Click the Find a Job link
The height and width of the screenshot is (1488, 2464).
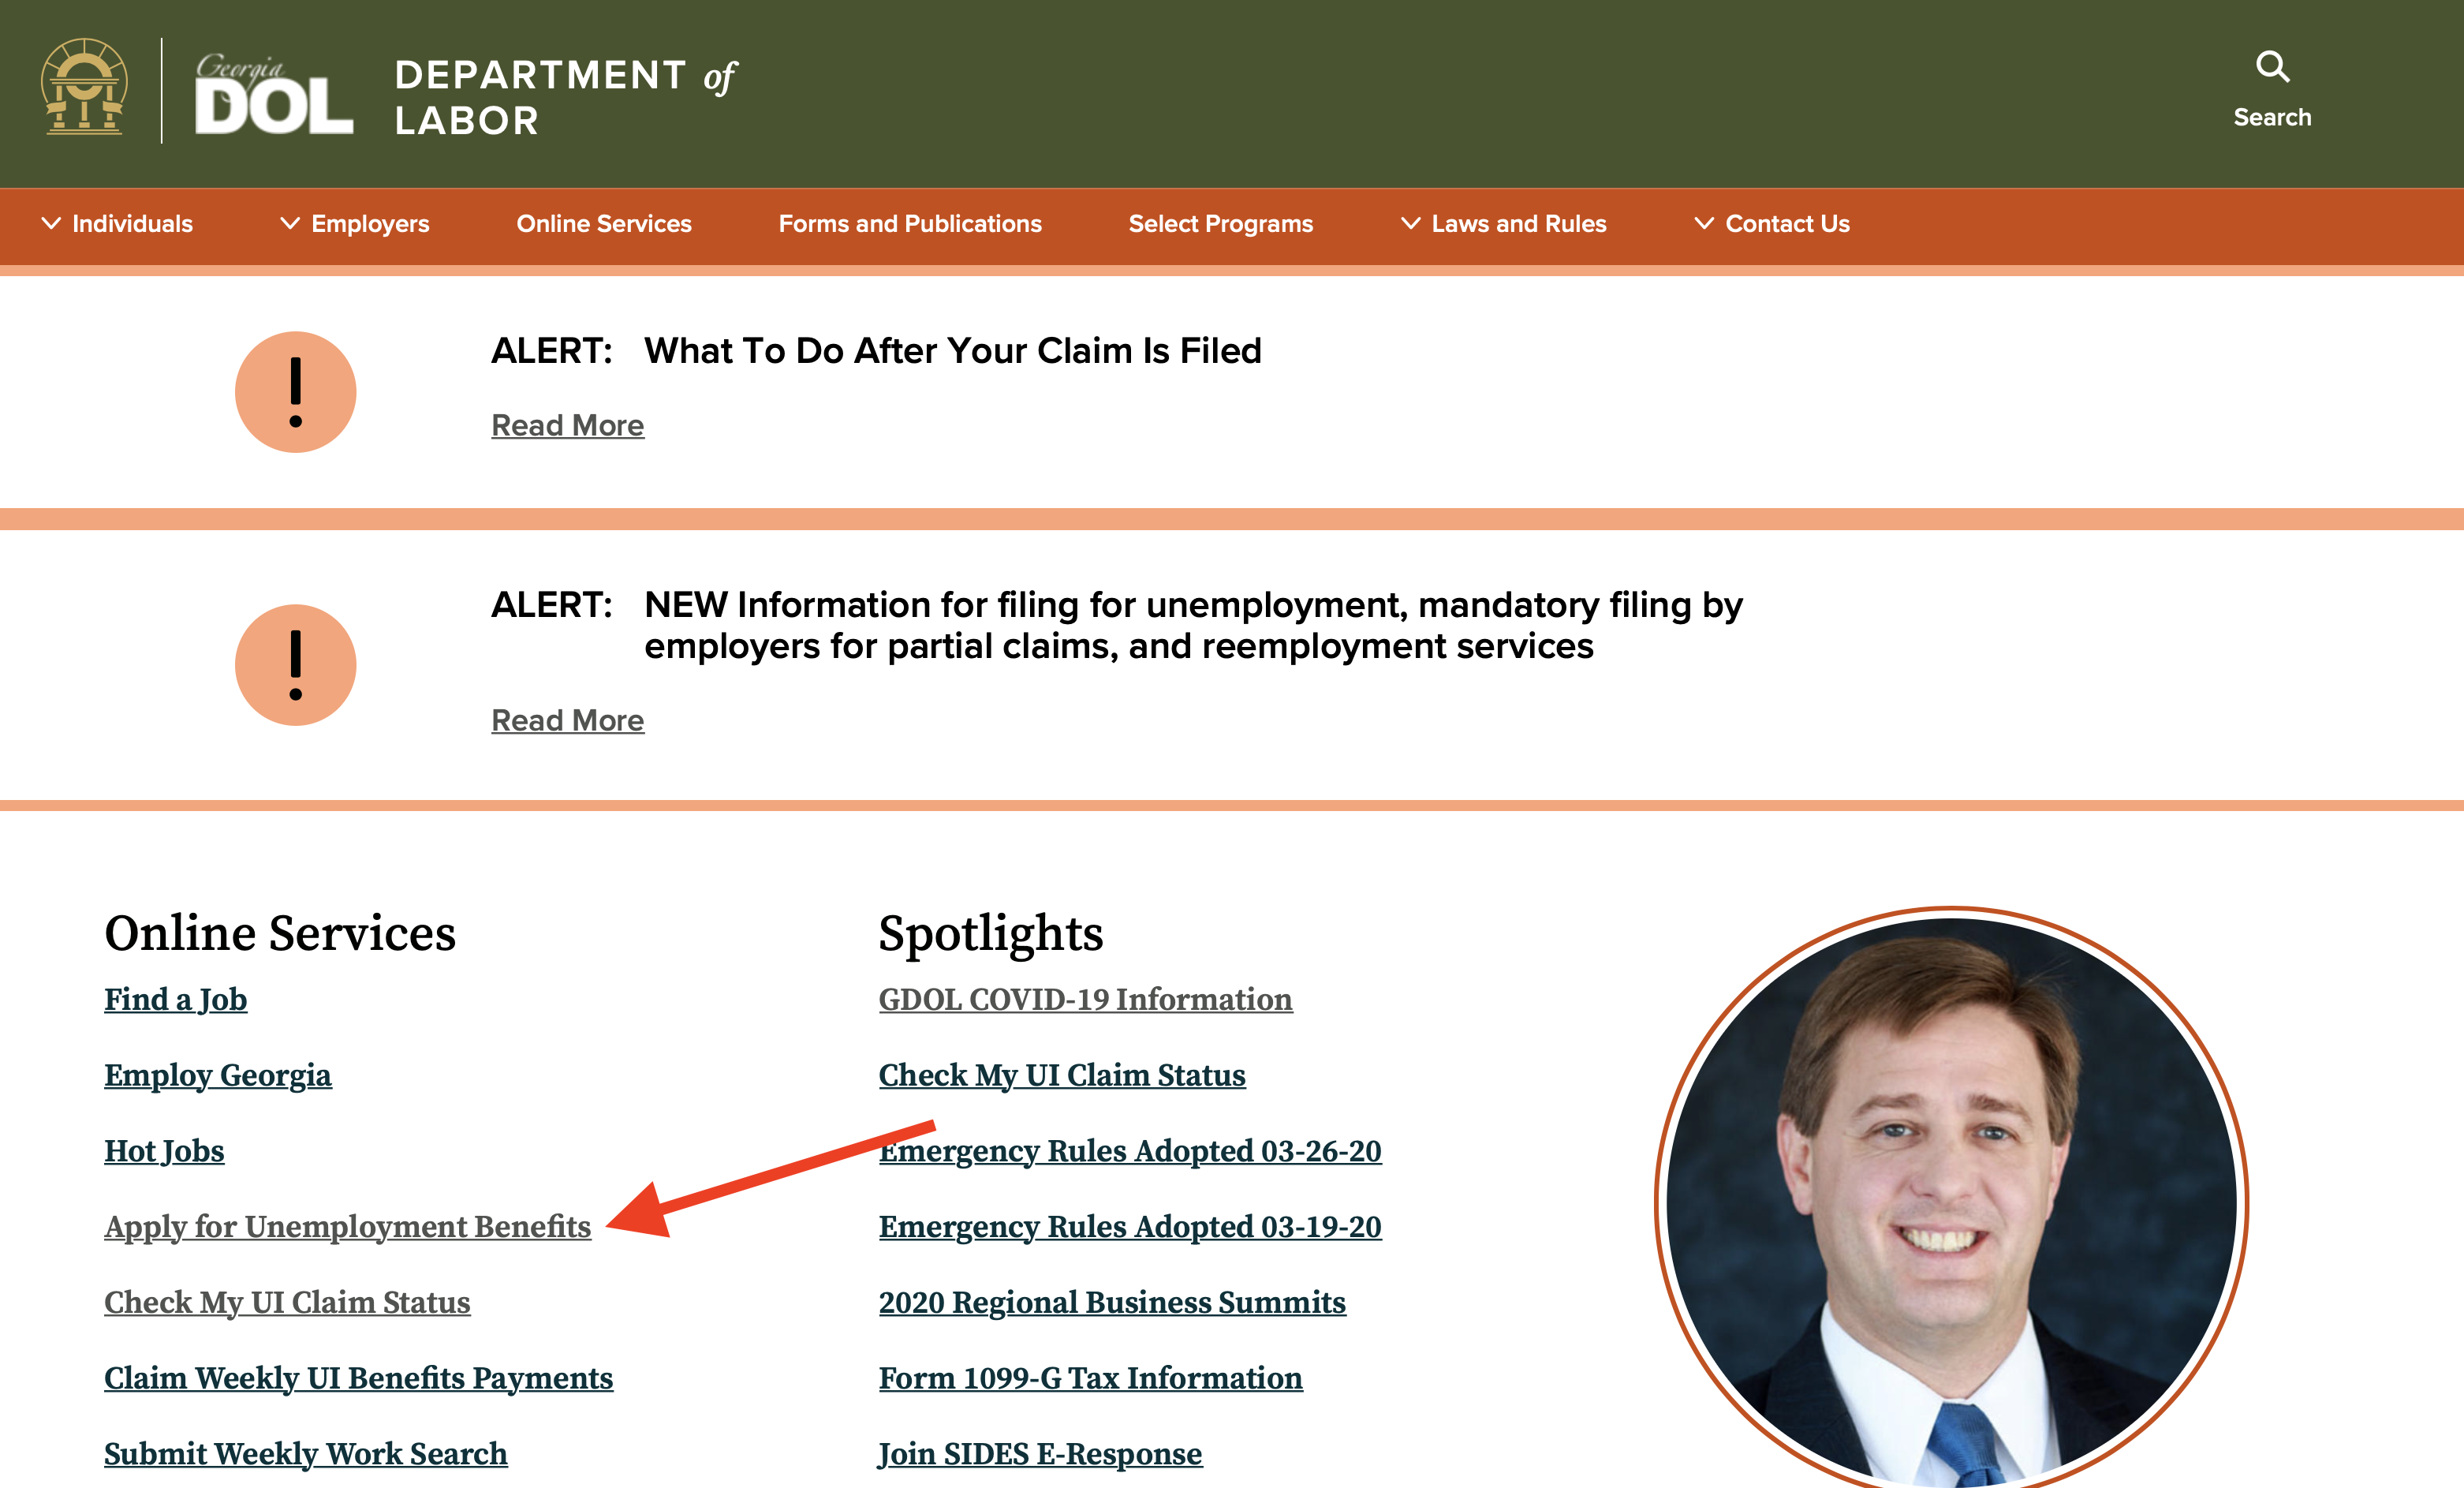point(175,1000)
